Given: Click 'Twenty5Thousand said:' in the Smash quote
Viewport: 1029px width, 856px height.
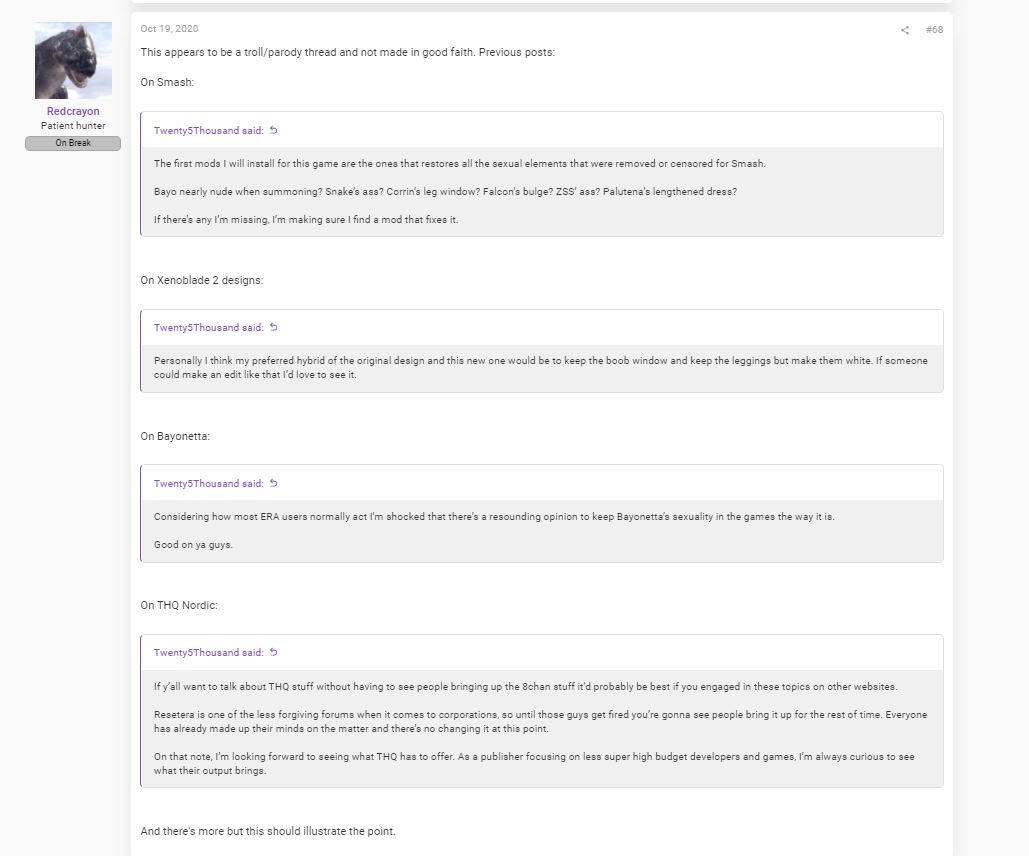Looking at the screenshot, I should click(x=209, y=131).
